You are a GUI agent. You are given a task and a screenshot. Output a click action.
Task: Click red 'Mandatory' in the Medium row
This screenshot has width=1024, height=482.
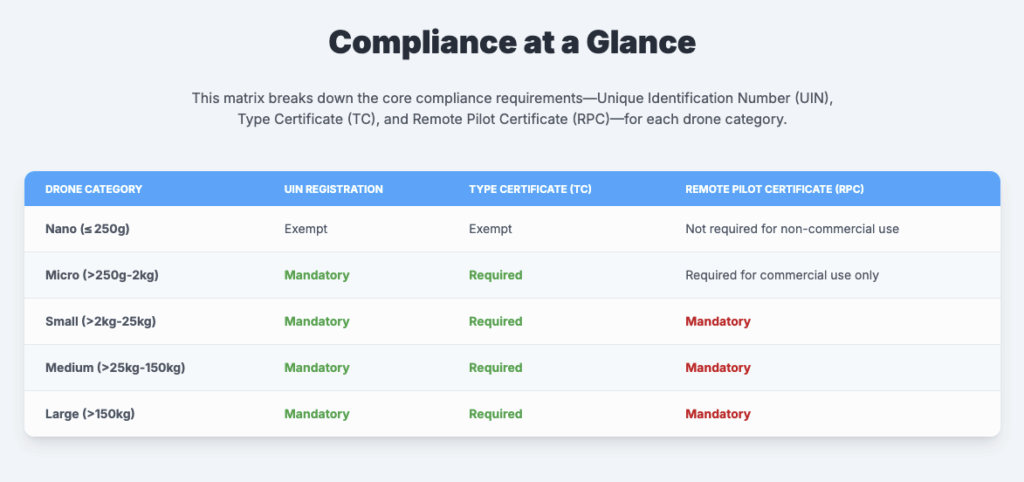pos(718,367)
